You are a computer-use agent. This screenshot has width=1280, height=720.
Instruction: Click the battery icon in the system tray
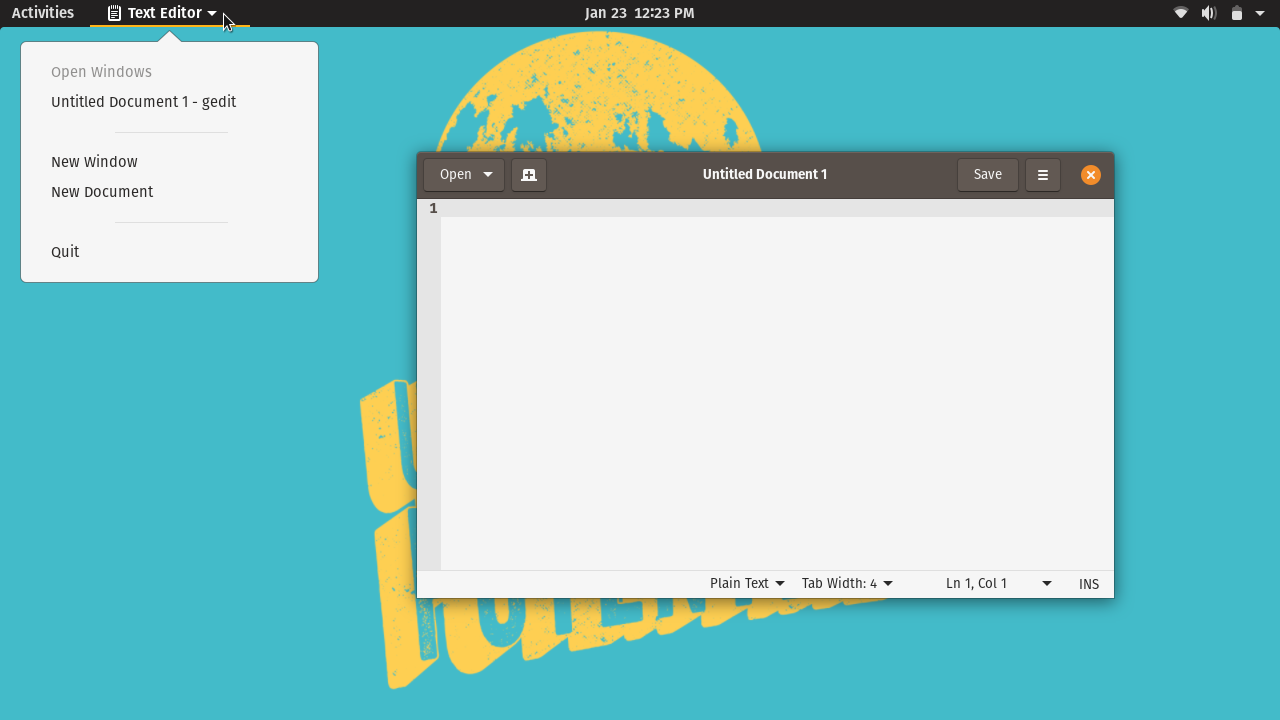click(x=1236, y=13)
